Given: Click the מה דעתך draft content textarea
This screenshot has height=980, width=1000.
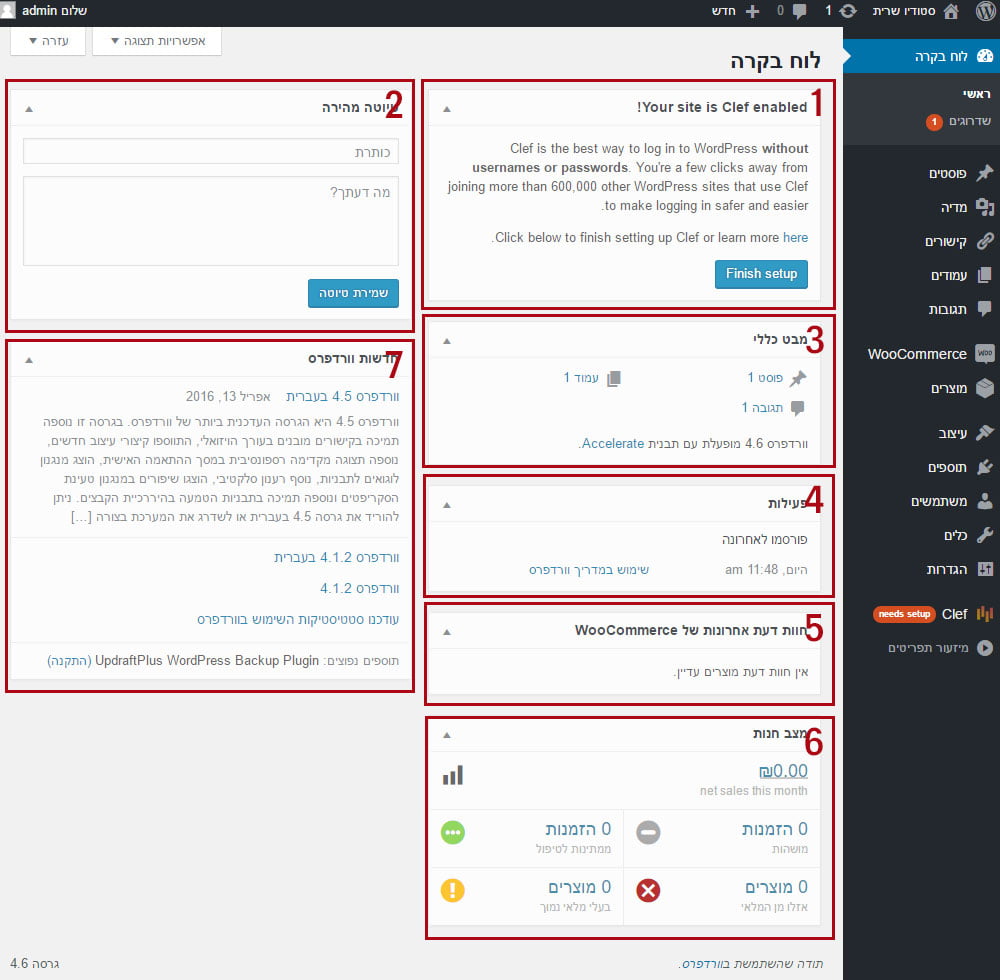Looking at the screenshot, I should click(210, 221).
